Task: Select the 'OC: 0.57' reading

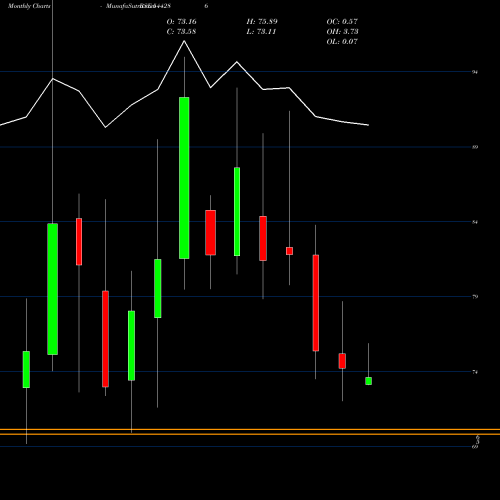Action: click(342, 22)
